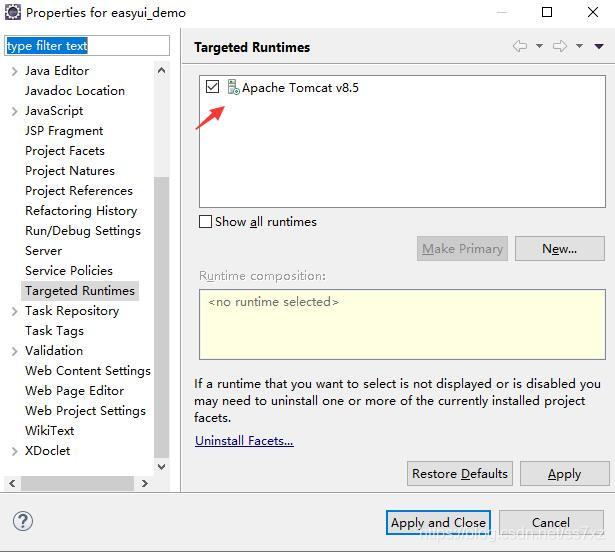Open WikiText properties page
Viewport: 615px width, 552px height.
[49, 431]
